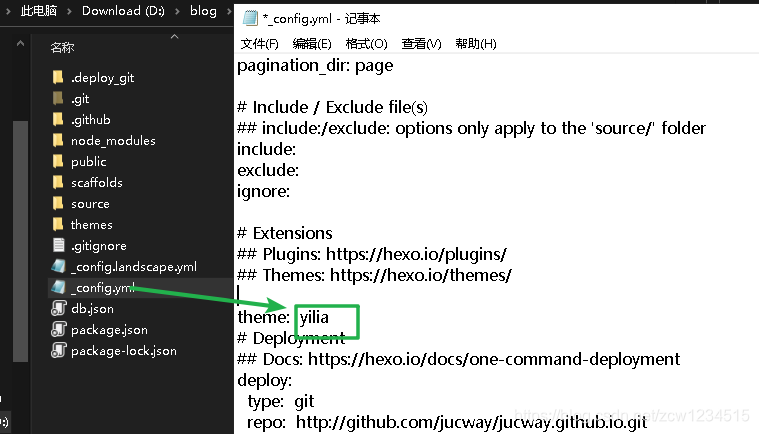
Task: Select the .git folder name
Action: 80,99
